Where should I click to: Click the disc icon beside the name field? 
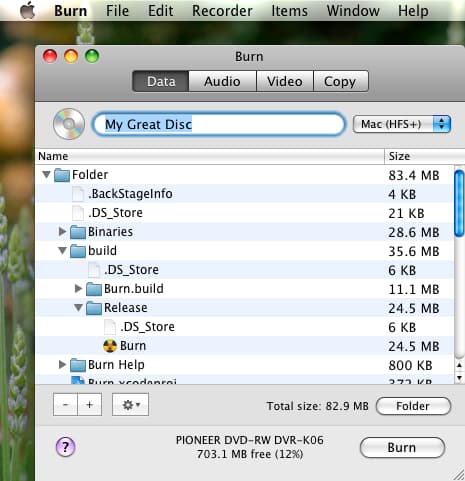pyautogui.click(x=69, y=124)
